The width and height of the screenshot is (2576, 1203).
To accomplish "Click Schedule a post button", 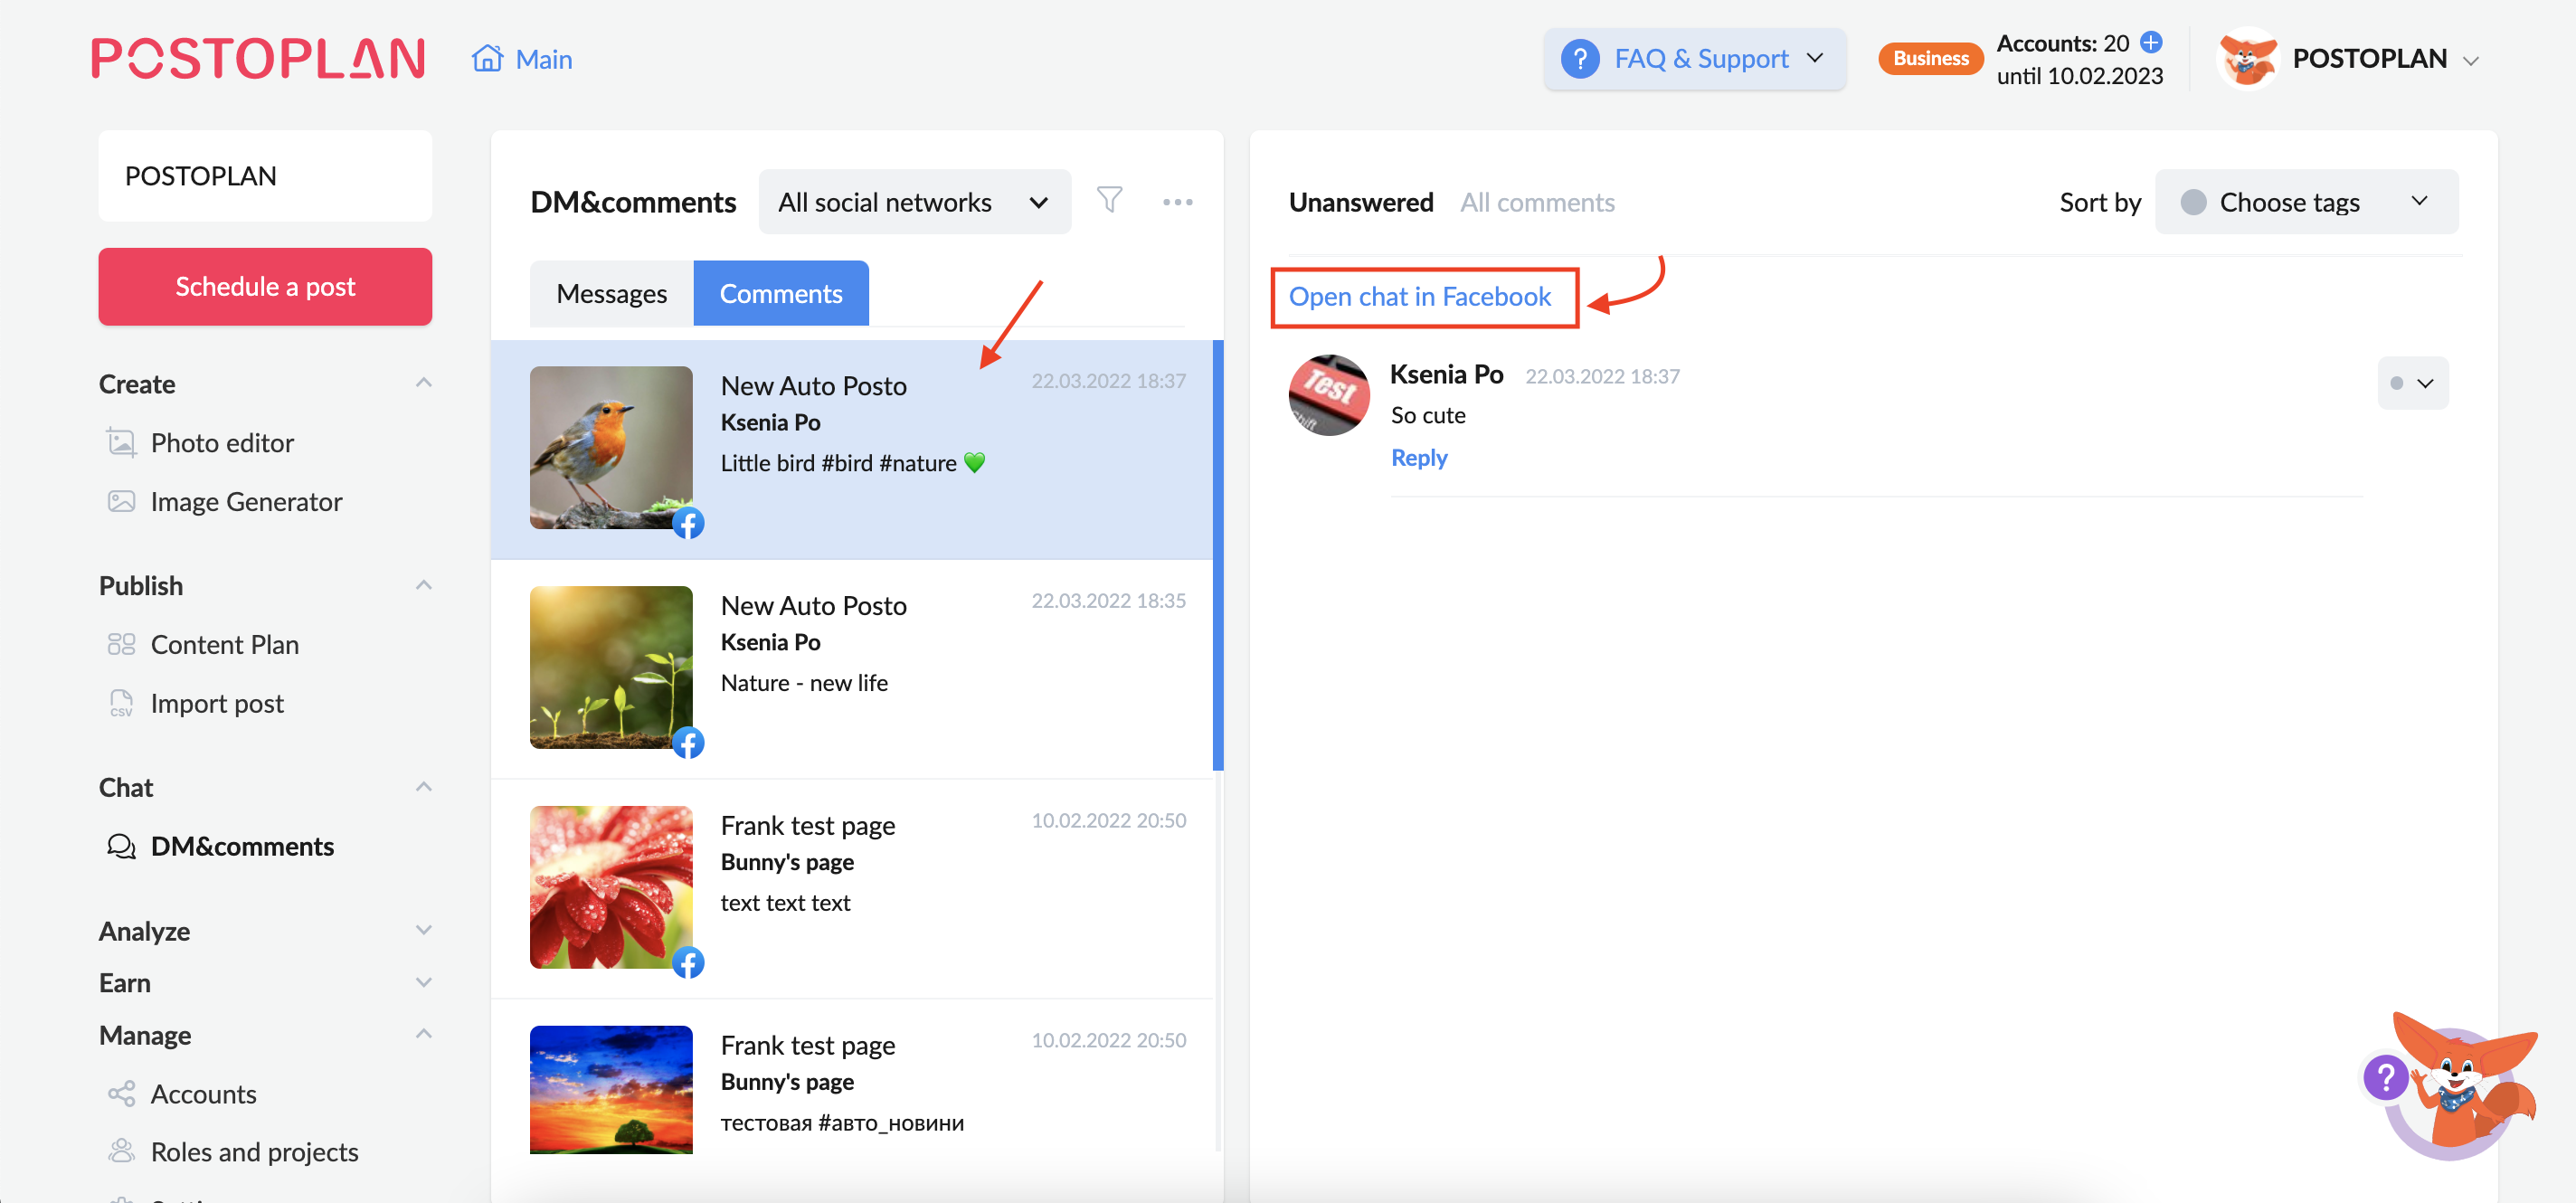I will point(265,286).
